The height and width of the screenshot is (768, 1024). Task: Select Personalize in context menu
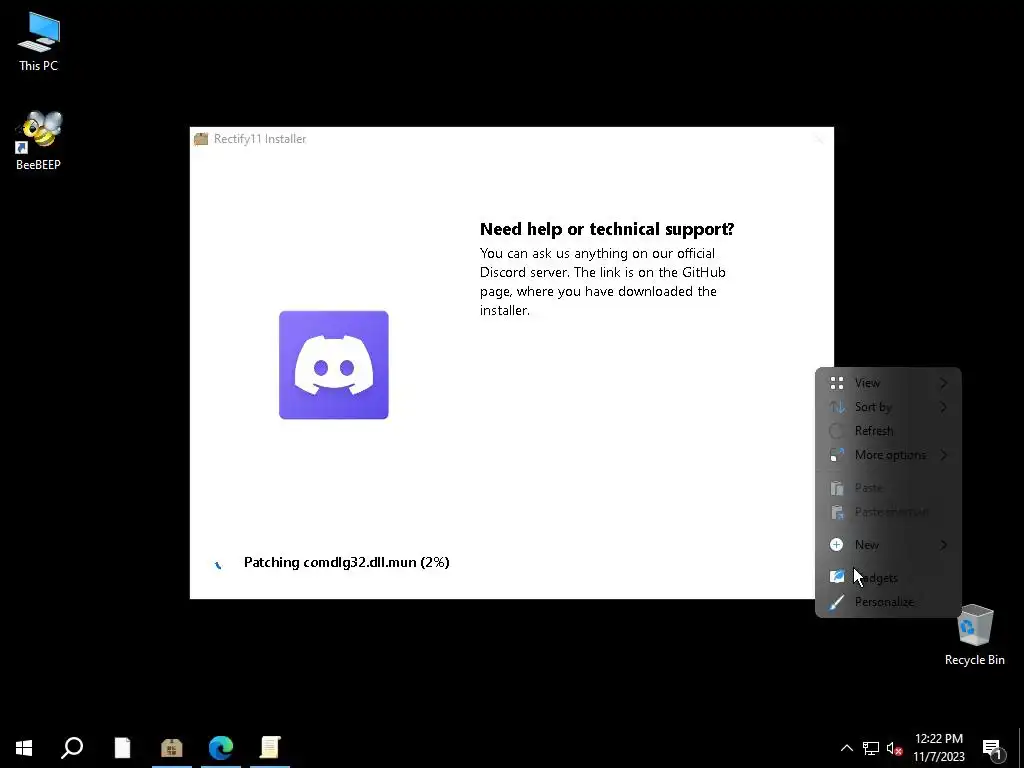[x=888, y=602]
